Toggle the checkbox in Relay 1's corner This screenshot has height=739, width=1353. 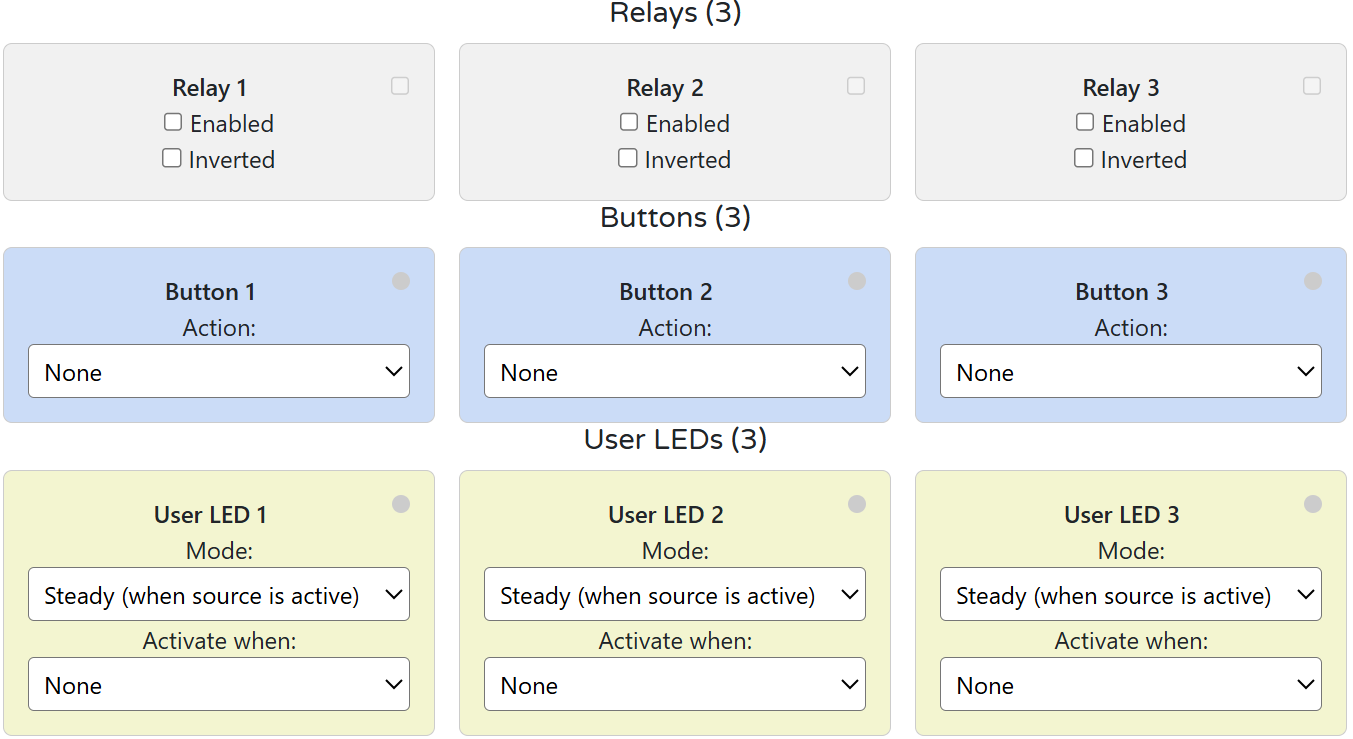[400, 86]
